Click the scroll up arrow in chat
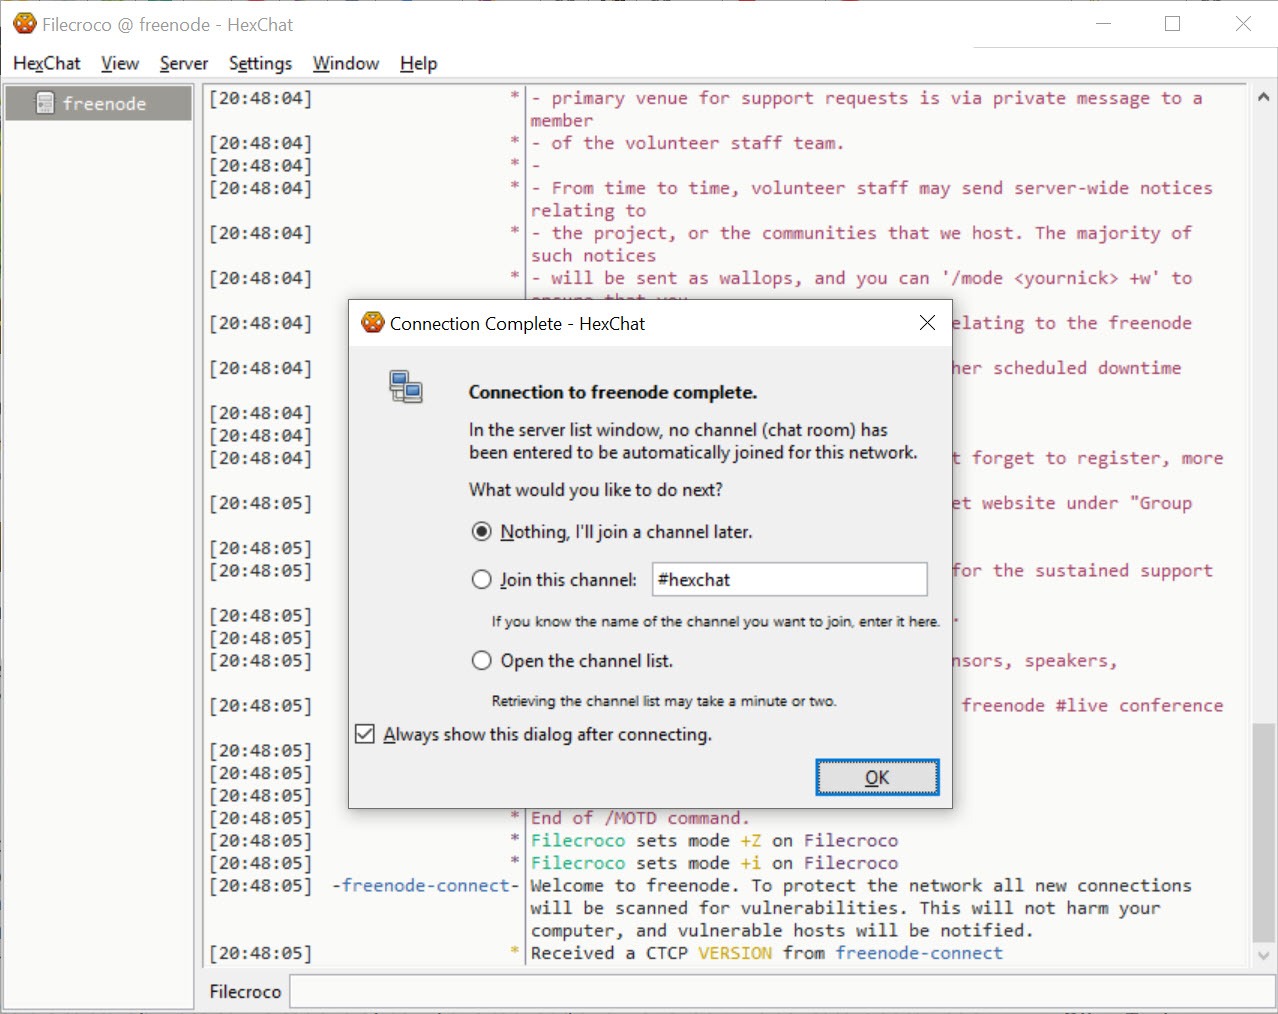 [x=1263, y=98]
